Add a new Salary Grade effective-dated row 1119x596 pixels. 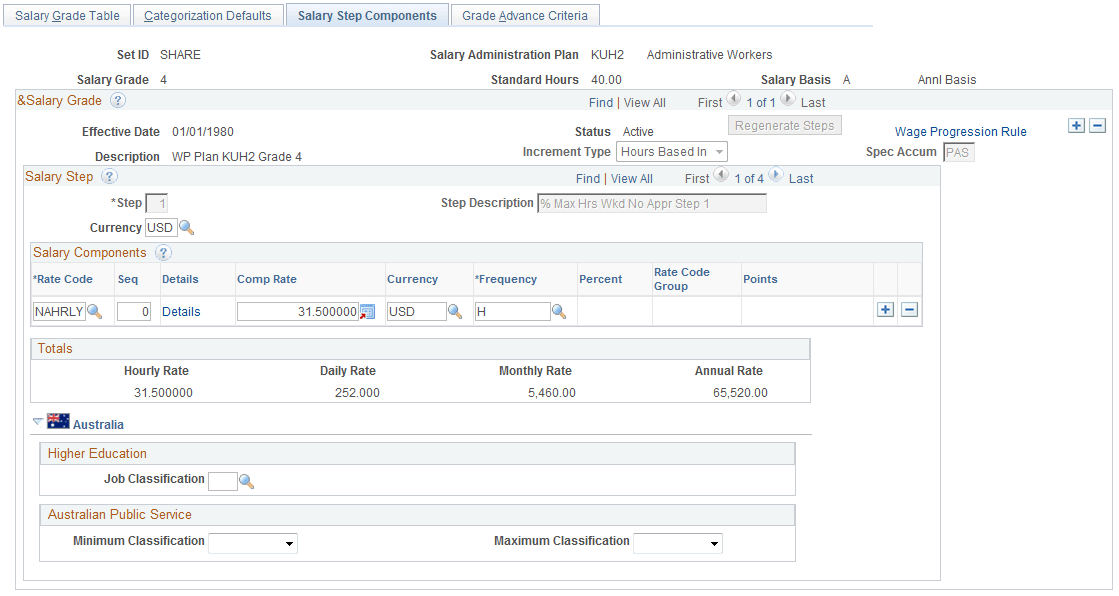[1077, 125]
